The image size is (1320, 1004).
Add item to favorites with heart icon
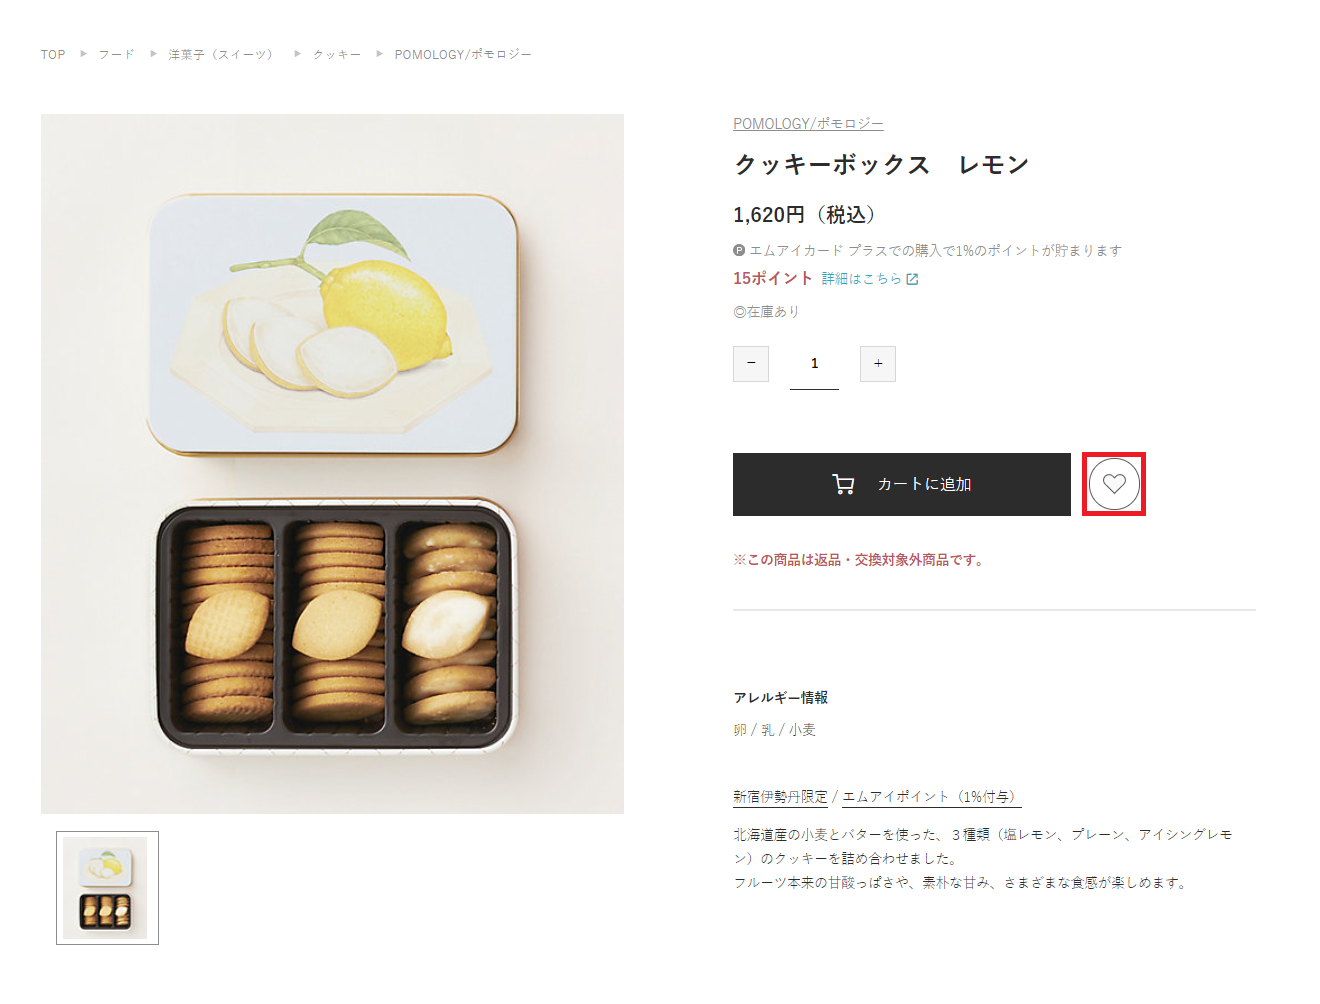(x=1114, y=484)
